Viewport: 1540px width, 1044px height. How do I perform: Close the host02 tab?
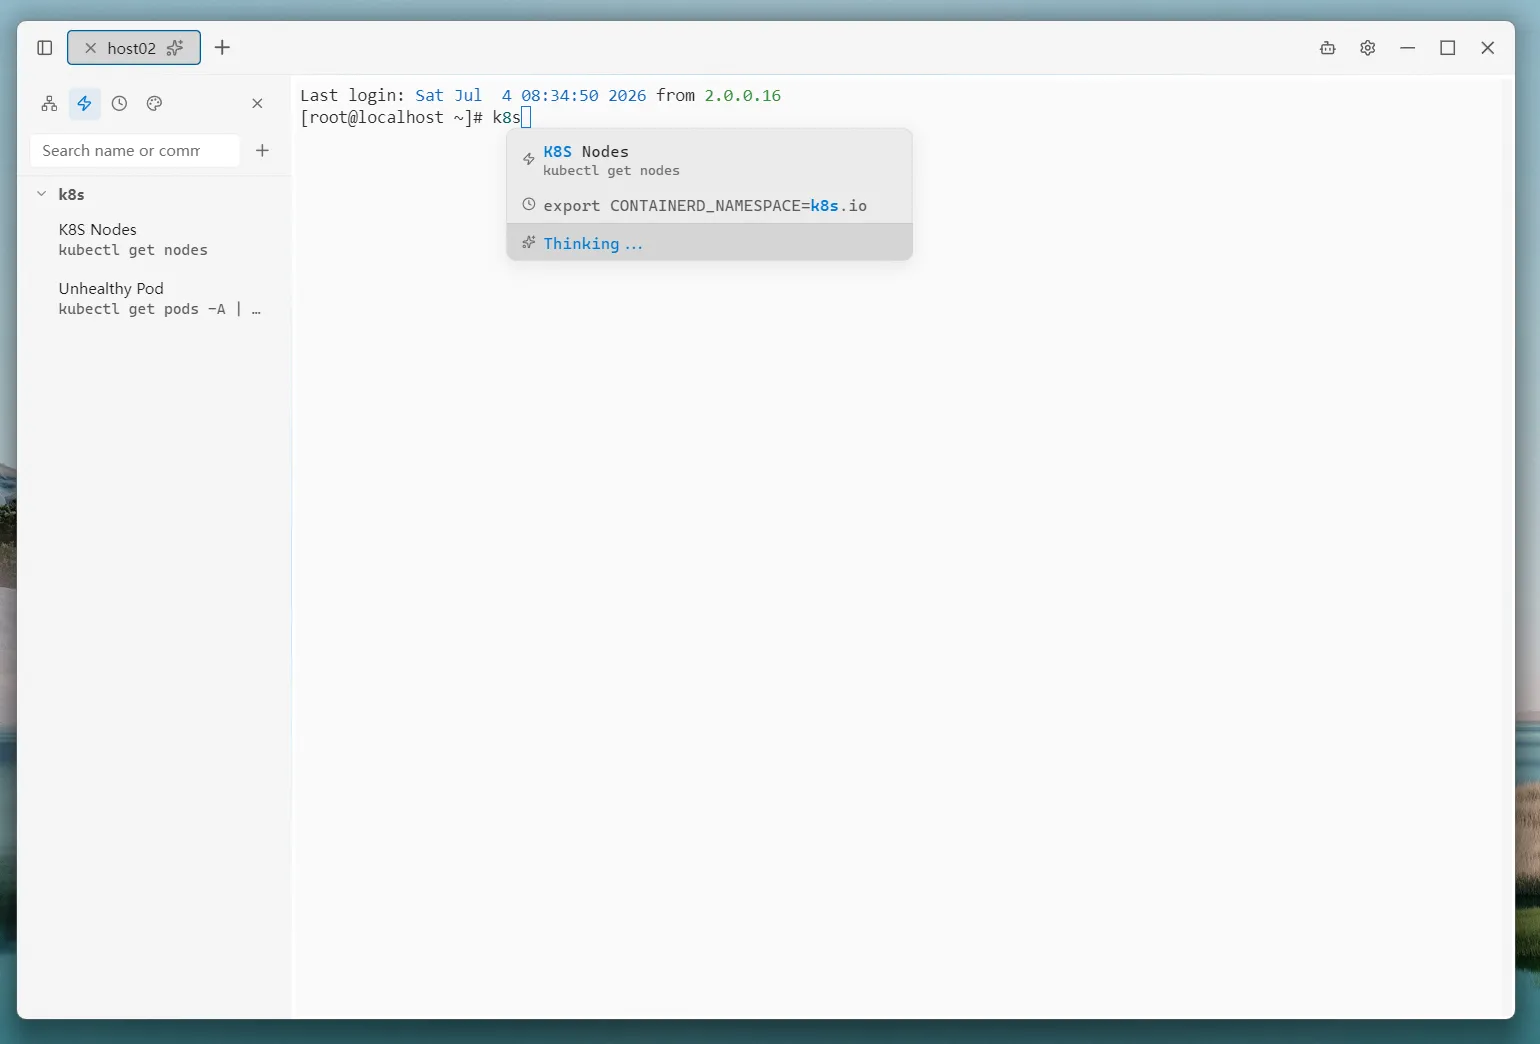tap(90, 48)
